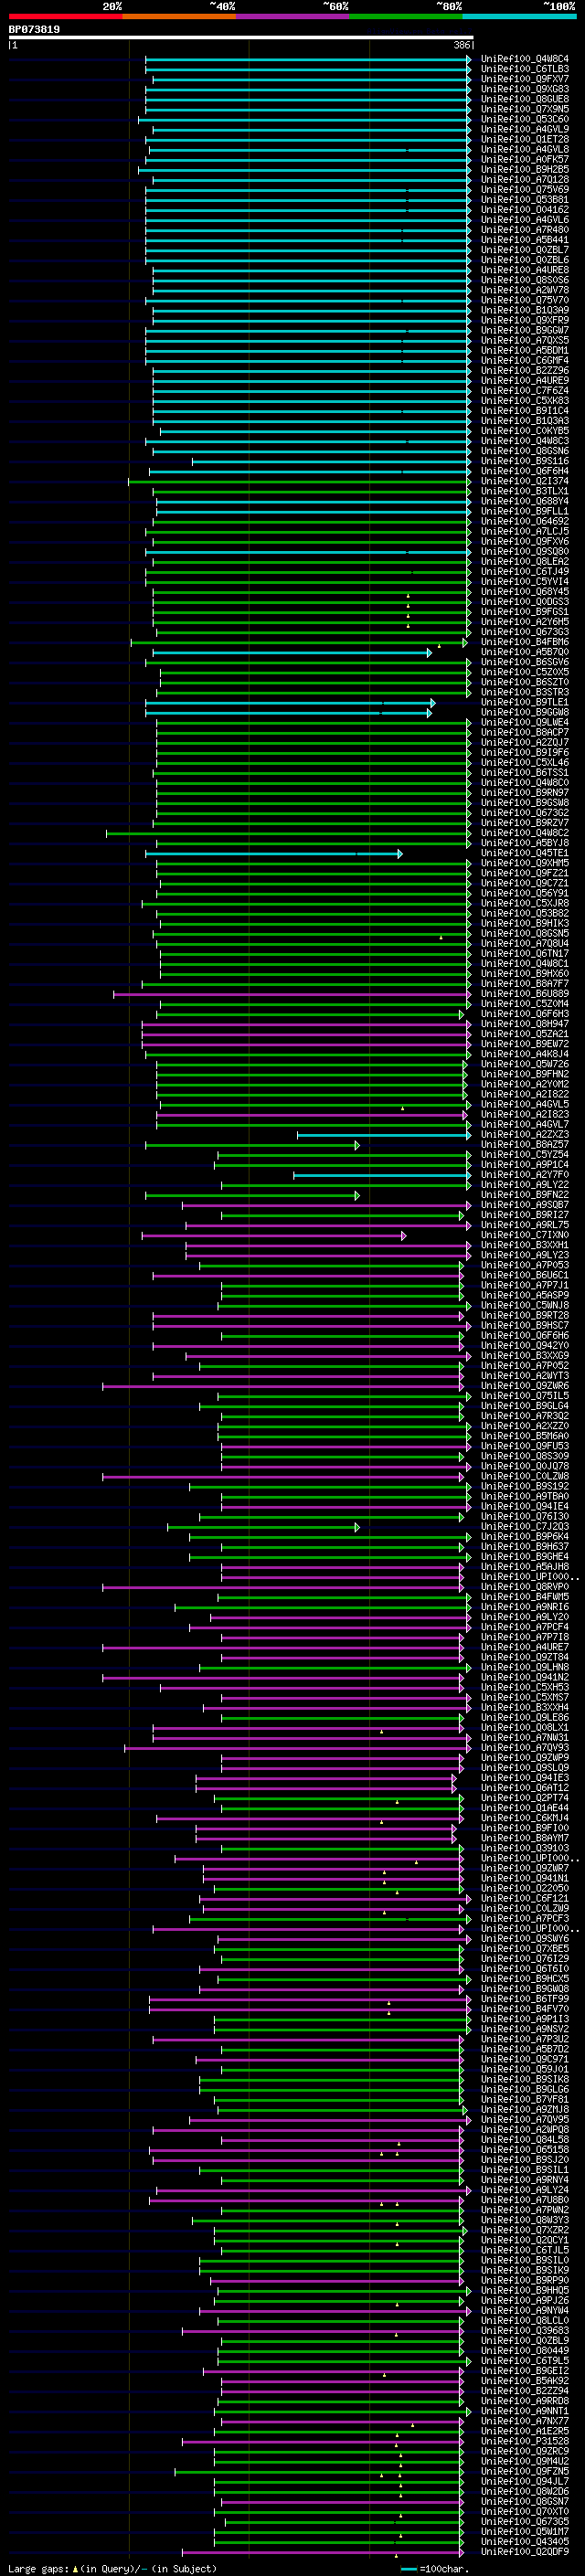Choose the UniRef100_B9GGW8 entry
This screenshot has width=585, height=2576.
coord(524,713)
